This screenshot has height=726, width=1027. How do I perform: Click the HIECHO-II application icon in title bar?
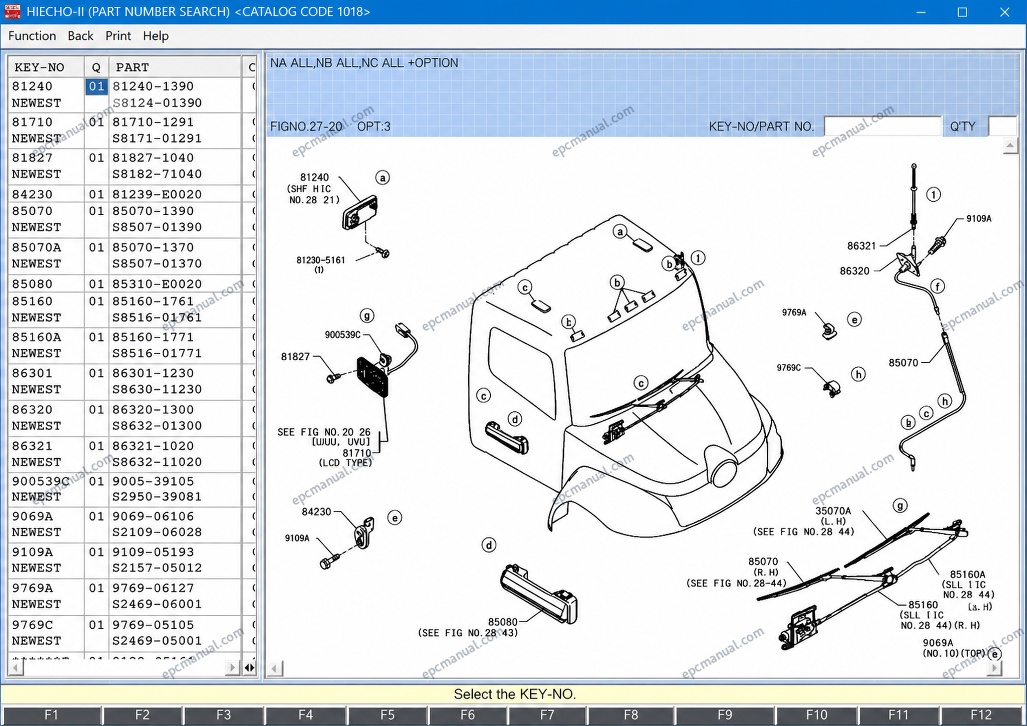pyautogui.click(x=12, y=12)
